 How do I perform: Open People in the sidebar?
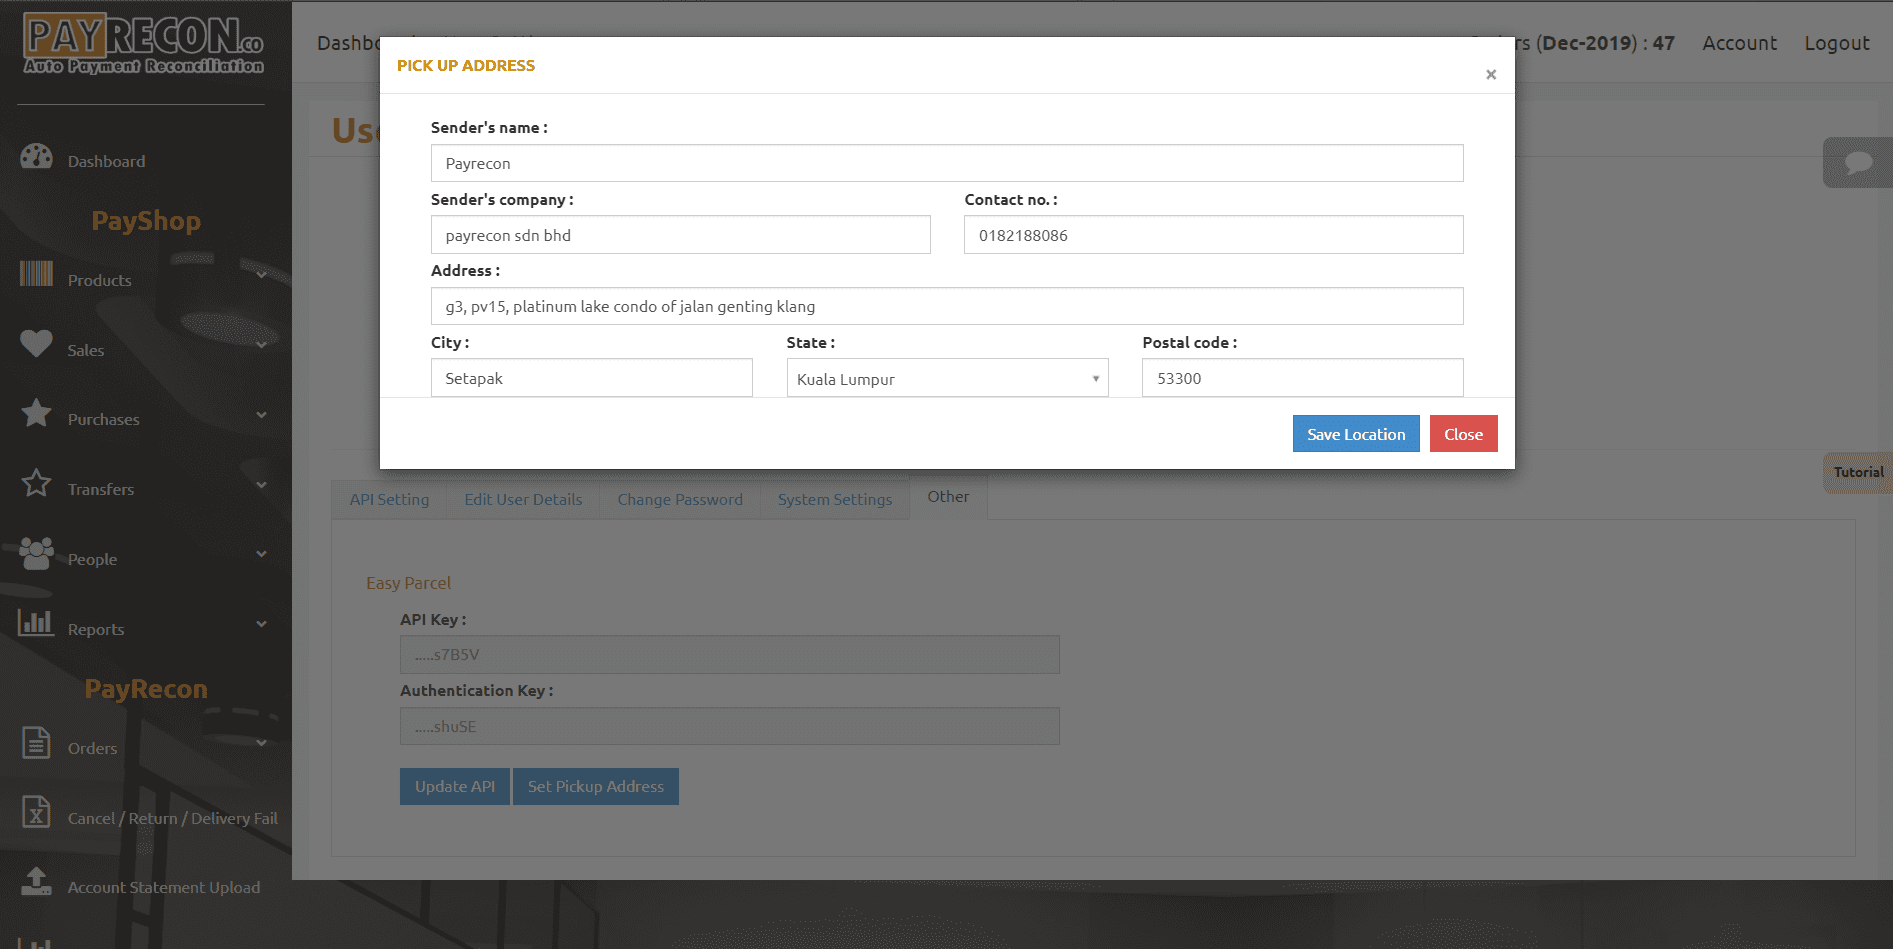[x=92, y=559]
